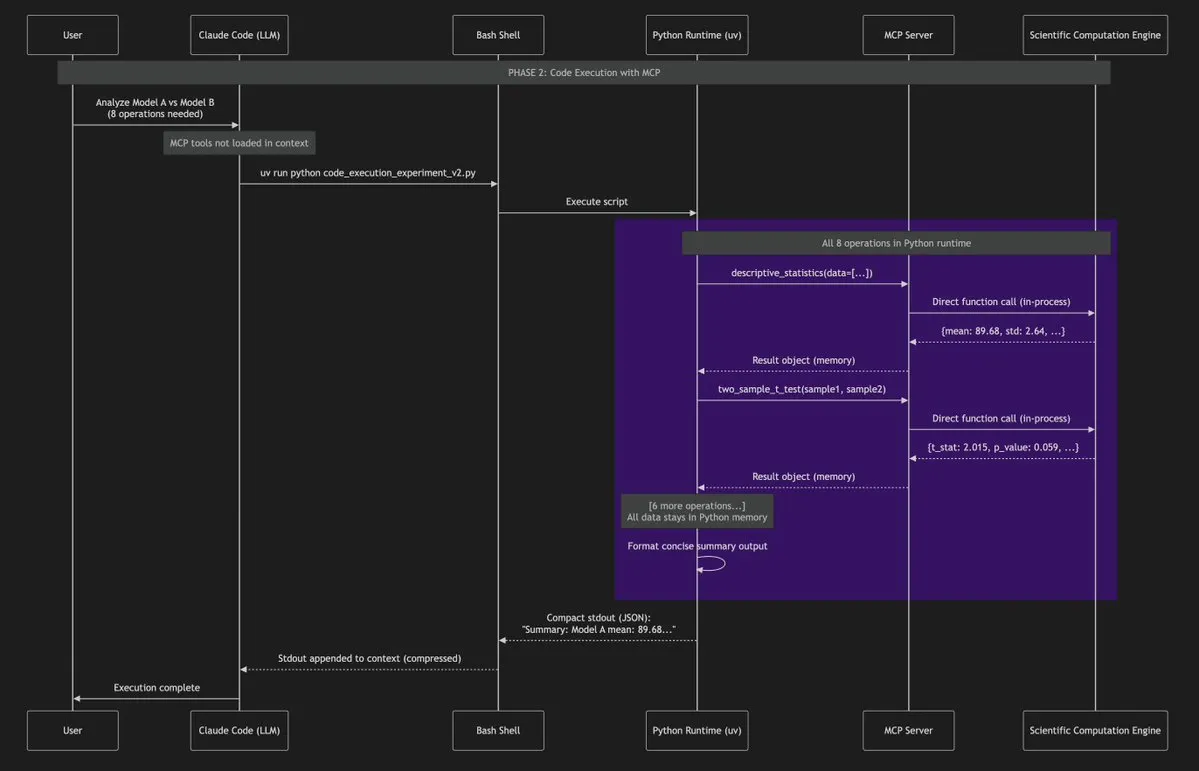Select the Claude Code (LLM) header box
This screenshot has height=771, width=1199.
239,34
